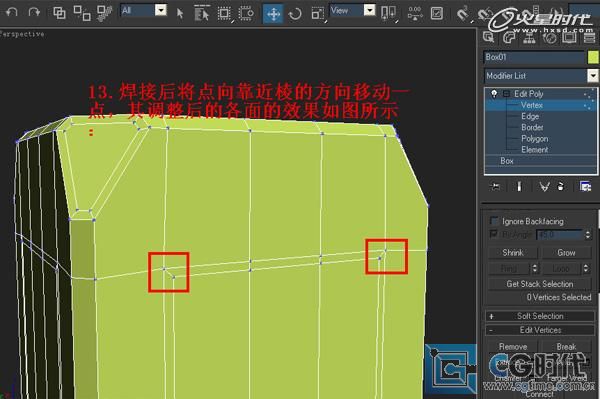Click the By Angle spinner arrows
This screenshot has height=399, width=600.
pyautogui.click(x=588, y=234)
